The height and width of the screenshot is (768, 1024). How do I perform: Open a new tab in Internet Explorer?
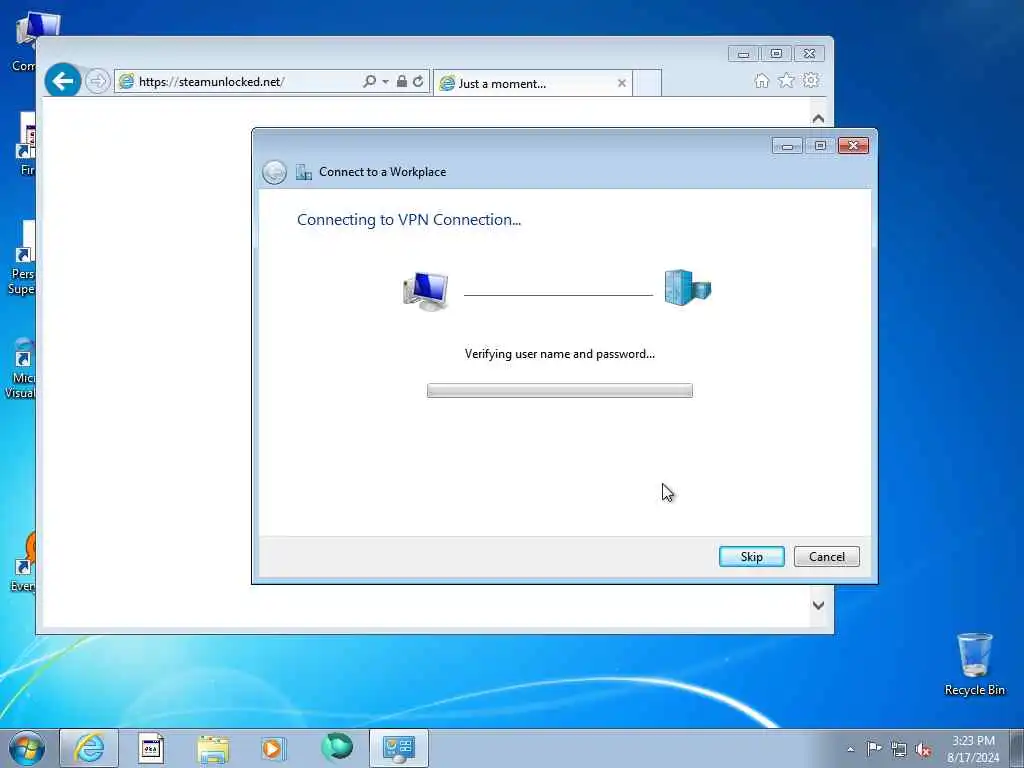tap(648, 84)
